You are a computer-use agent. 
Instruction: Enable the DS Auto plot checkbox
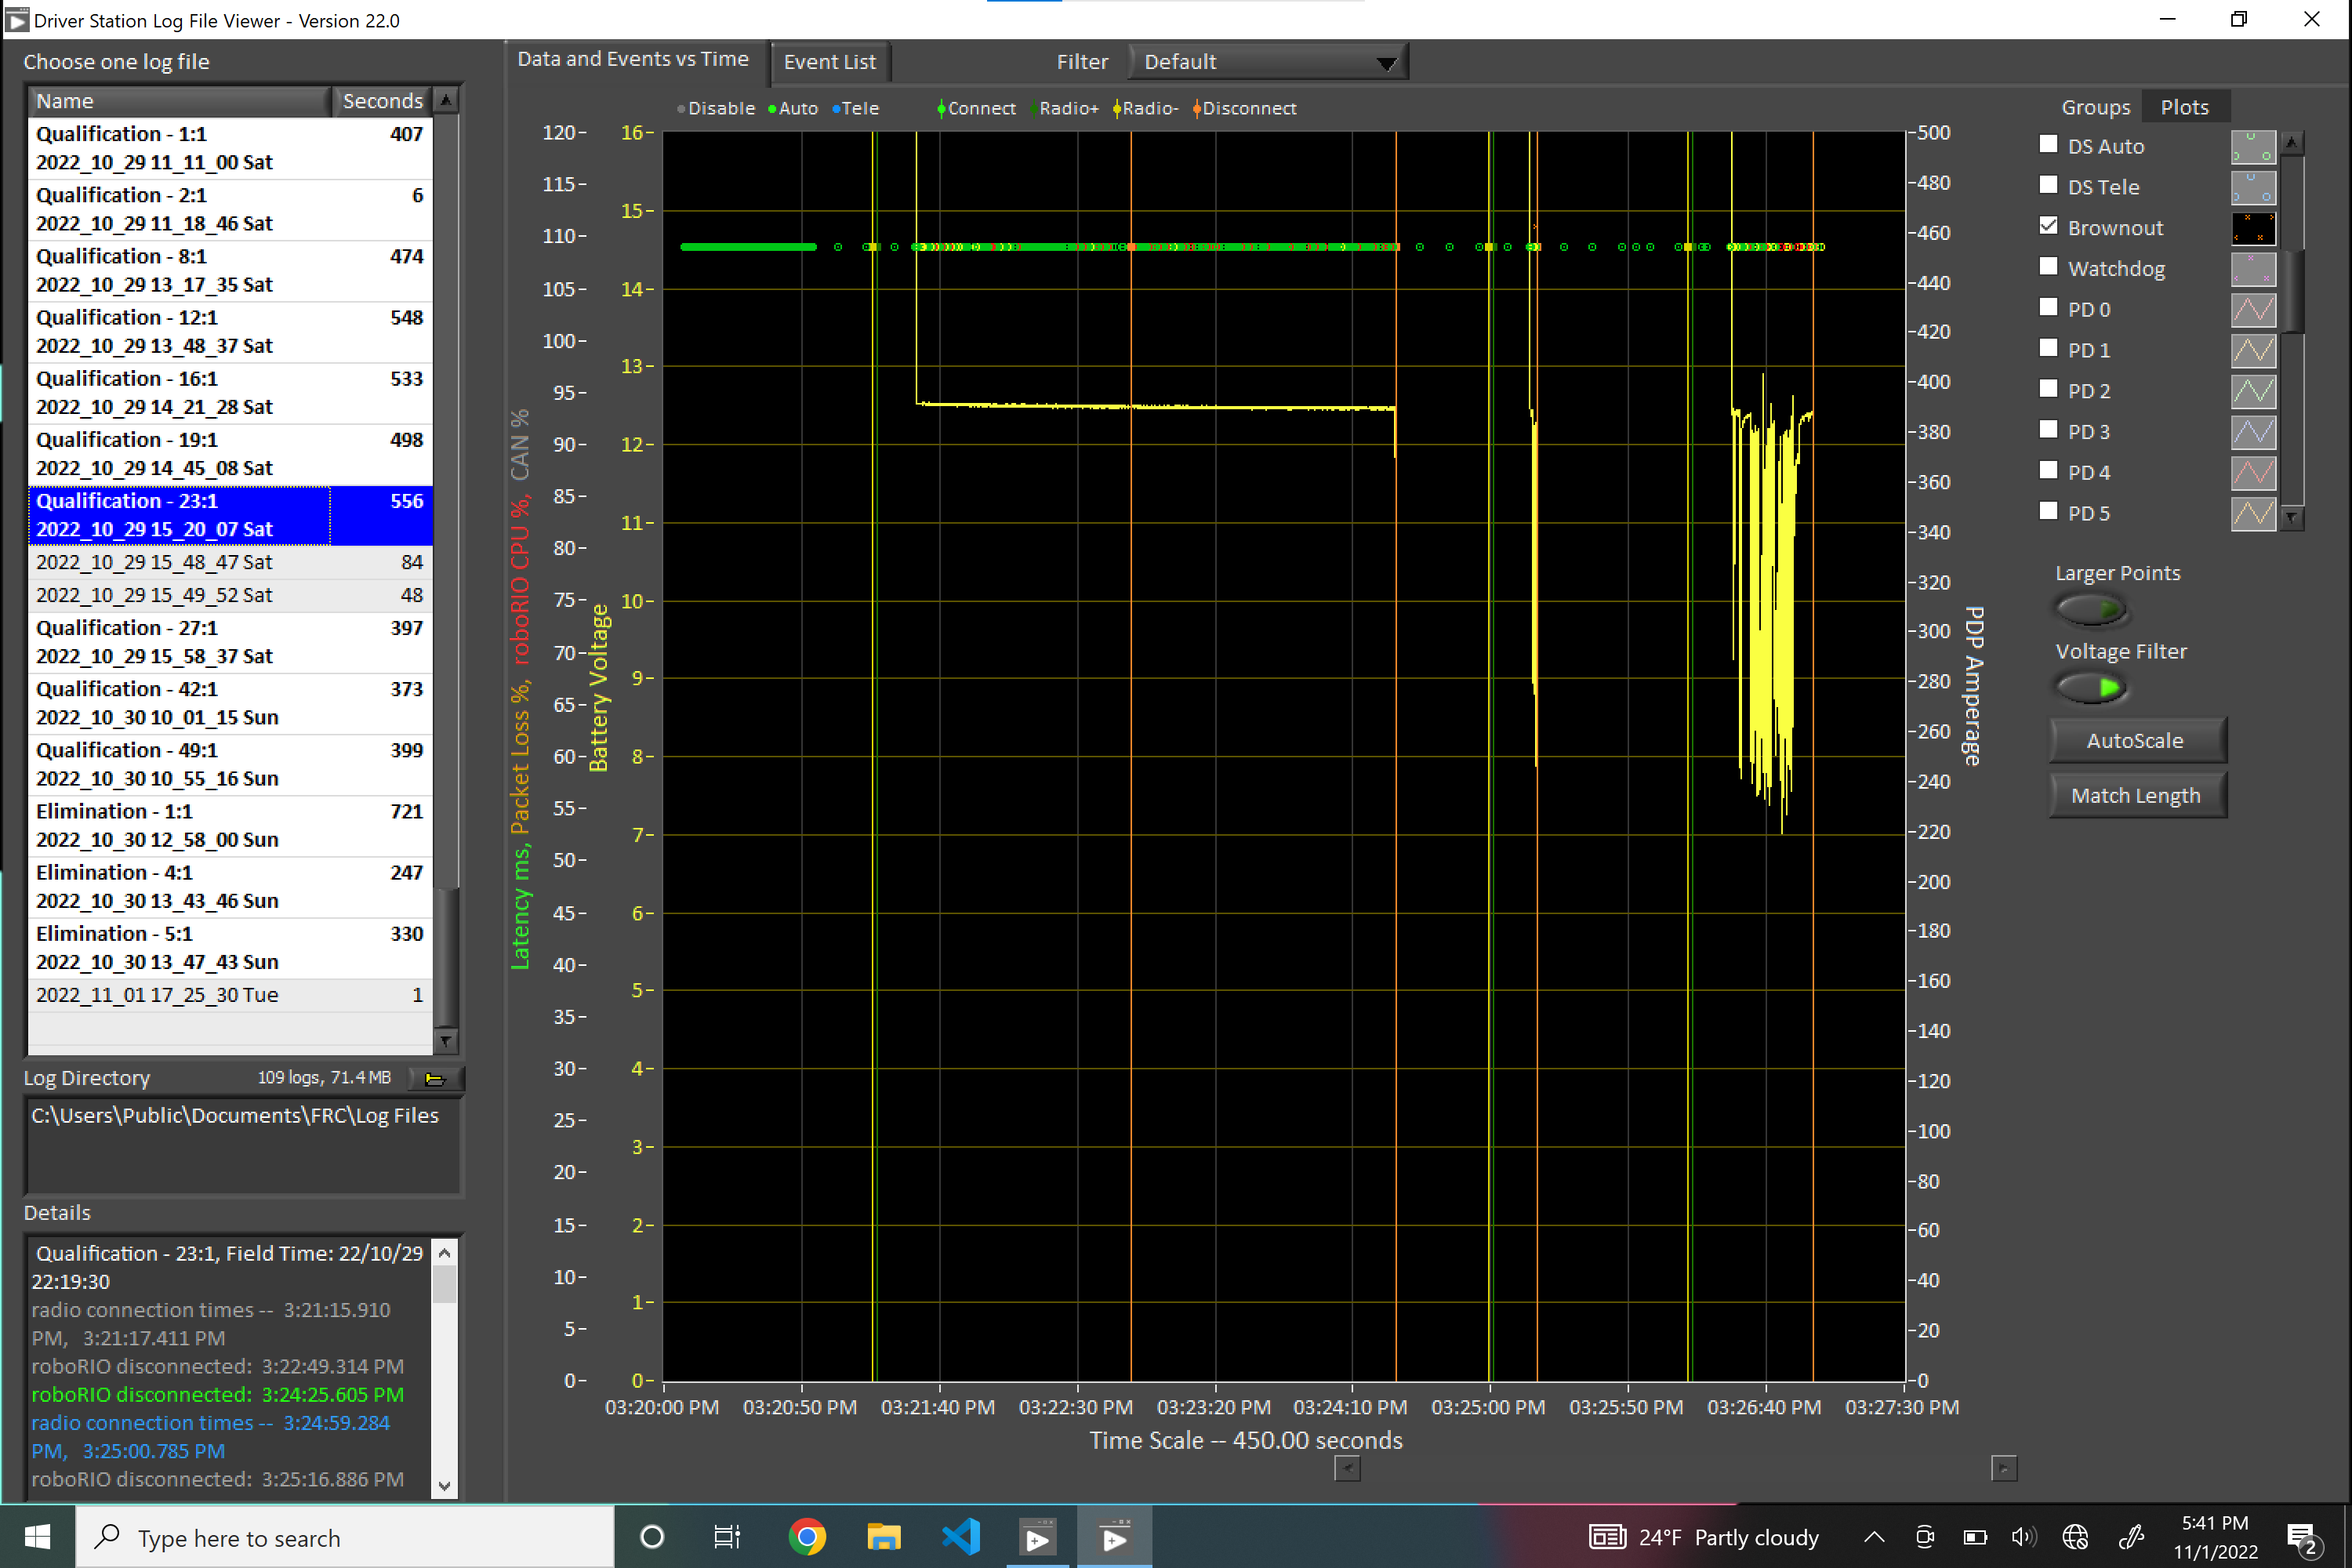coord(2048,144)
